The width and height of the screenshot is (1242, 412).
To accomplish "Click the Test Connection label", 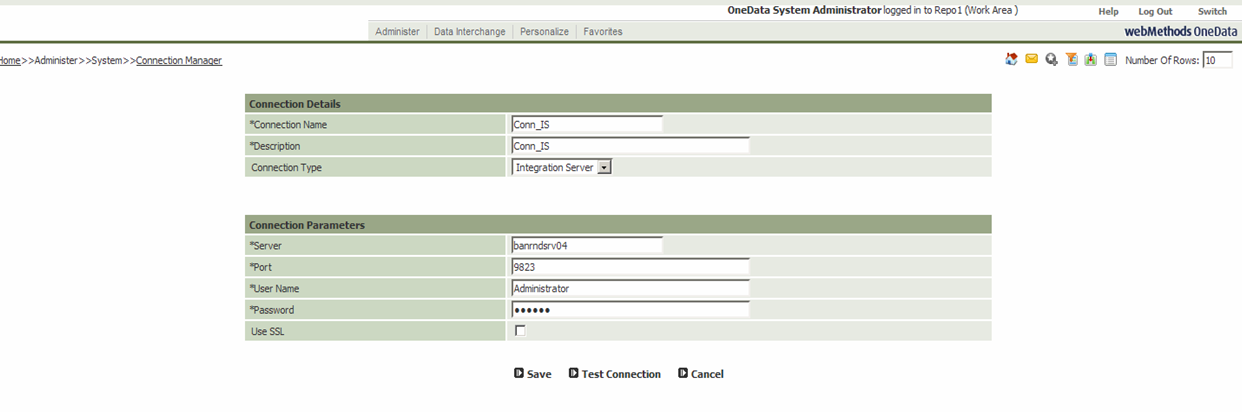I will pyautogui.click(x=621, y=374).
